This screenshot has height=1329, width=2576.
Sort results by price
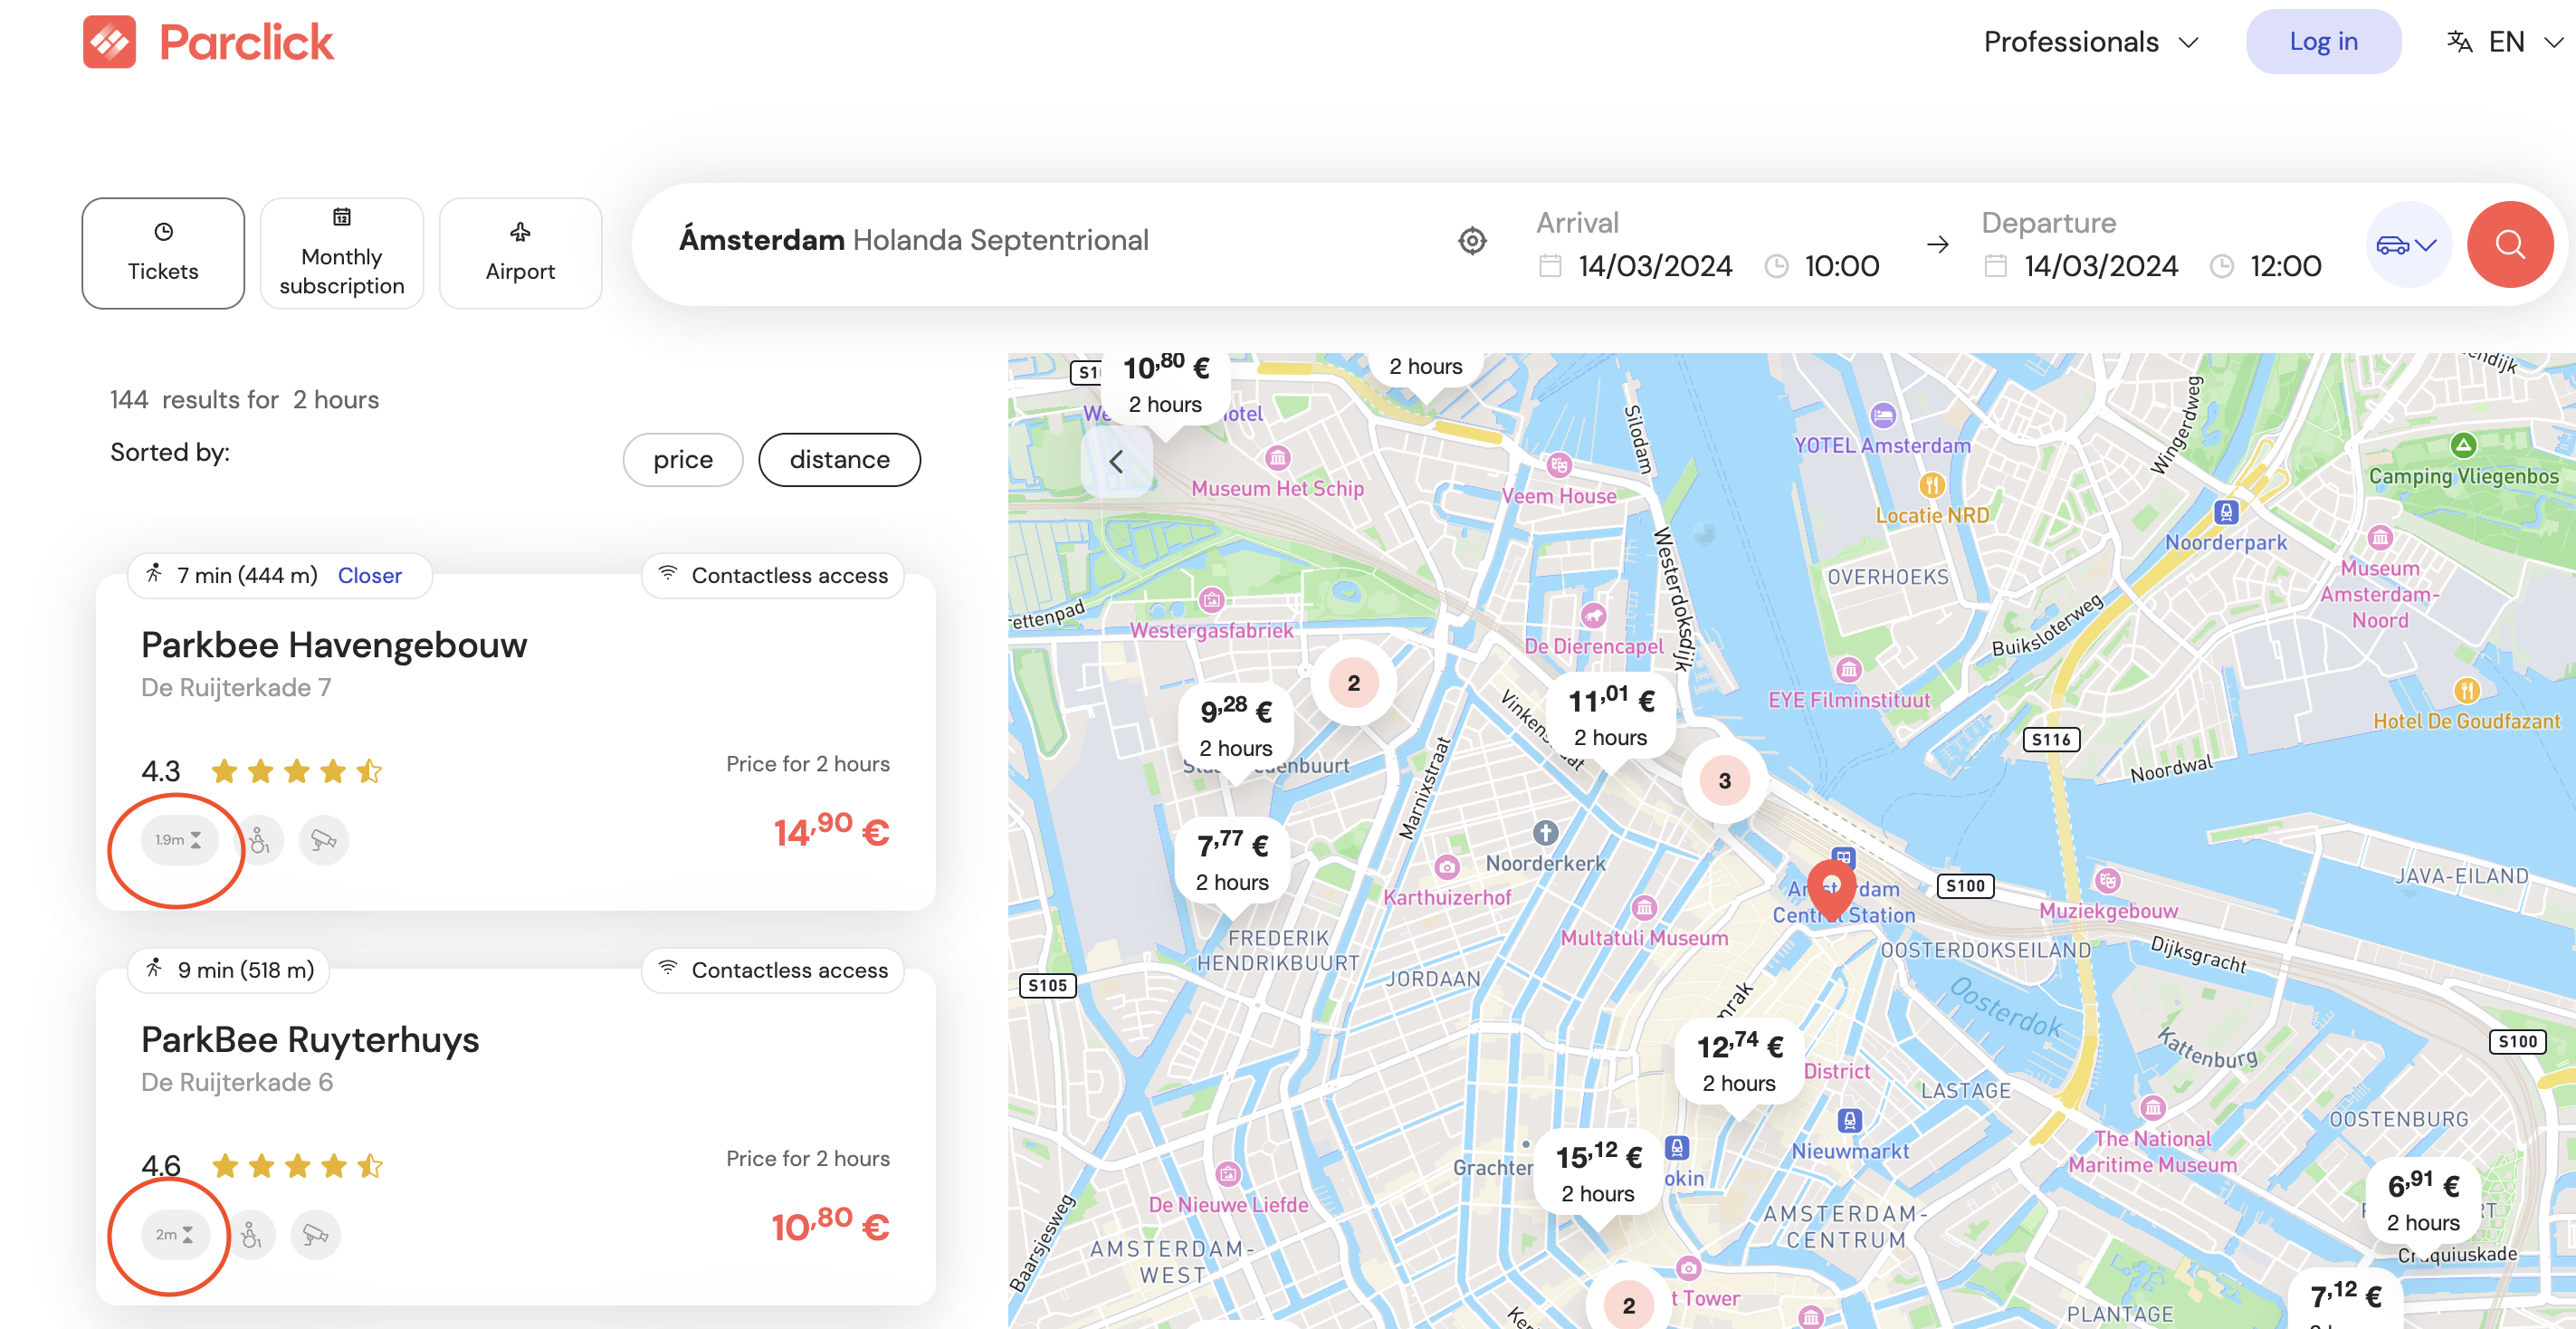pos(682,460)
